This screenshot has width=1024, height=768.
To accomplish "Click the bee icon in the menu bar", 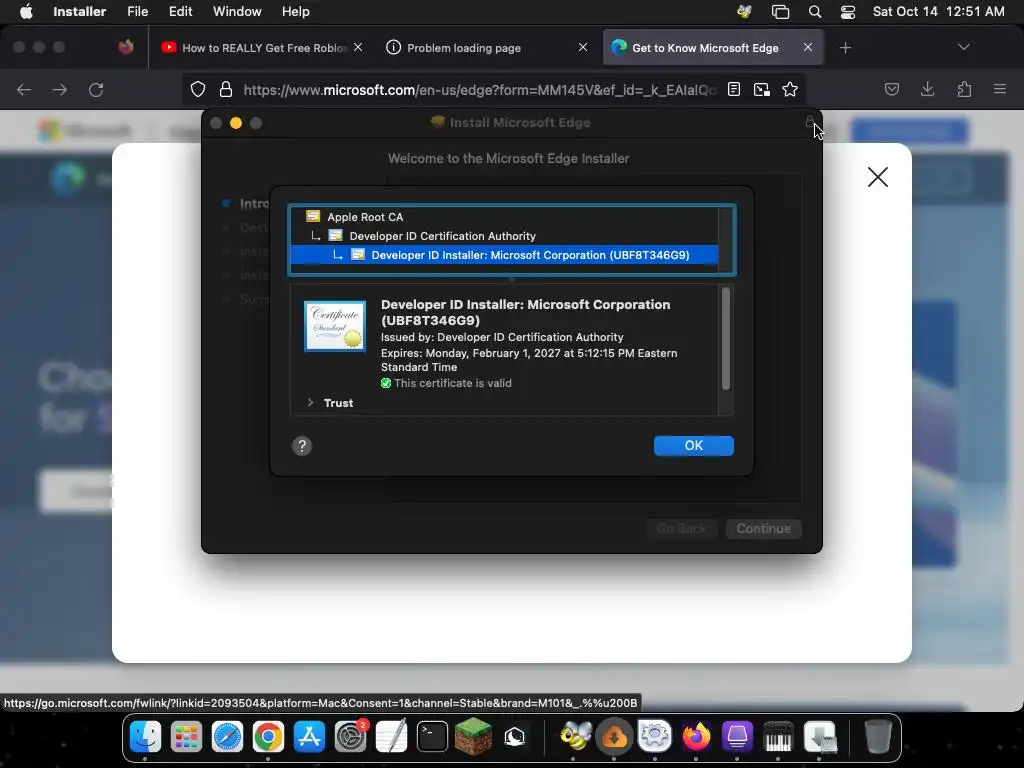I will coord(744,12).
